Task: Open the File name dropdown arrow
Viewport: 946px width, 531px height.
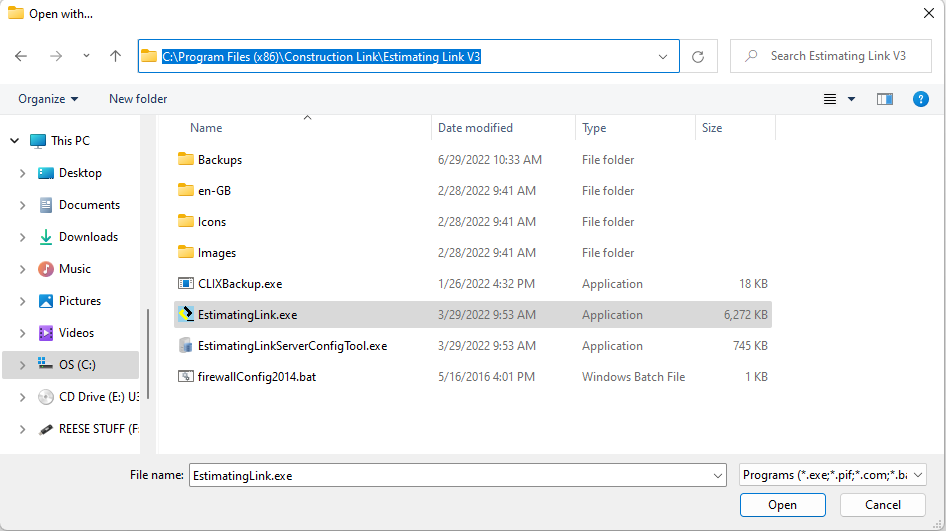Action: coord(718,475)
